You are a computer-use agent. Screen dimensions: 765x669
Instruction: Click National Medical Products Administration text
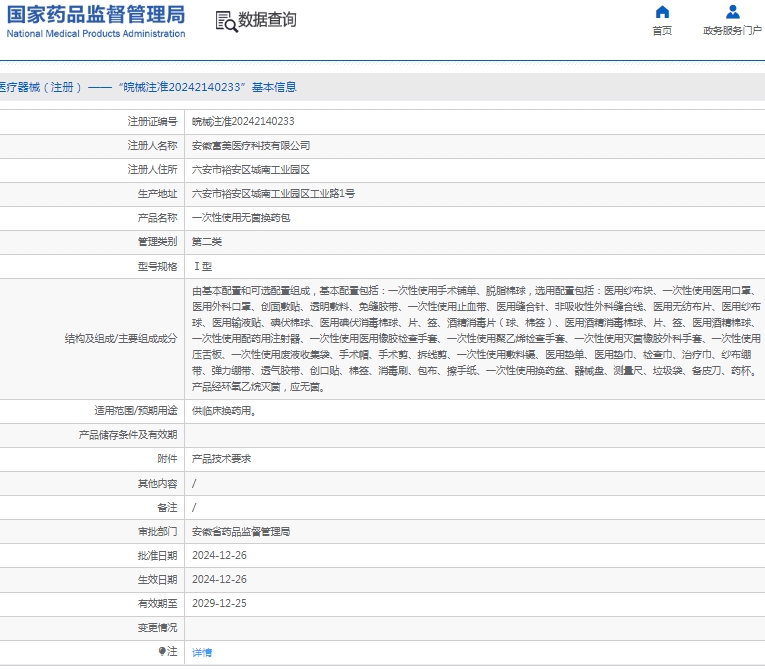[96, 34]
